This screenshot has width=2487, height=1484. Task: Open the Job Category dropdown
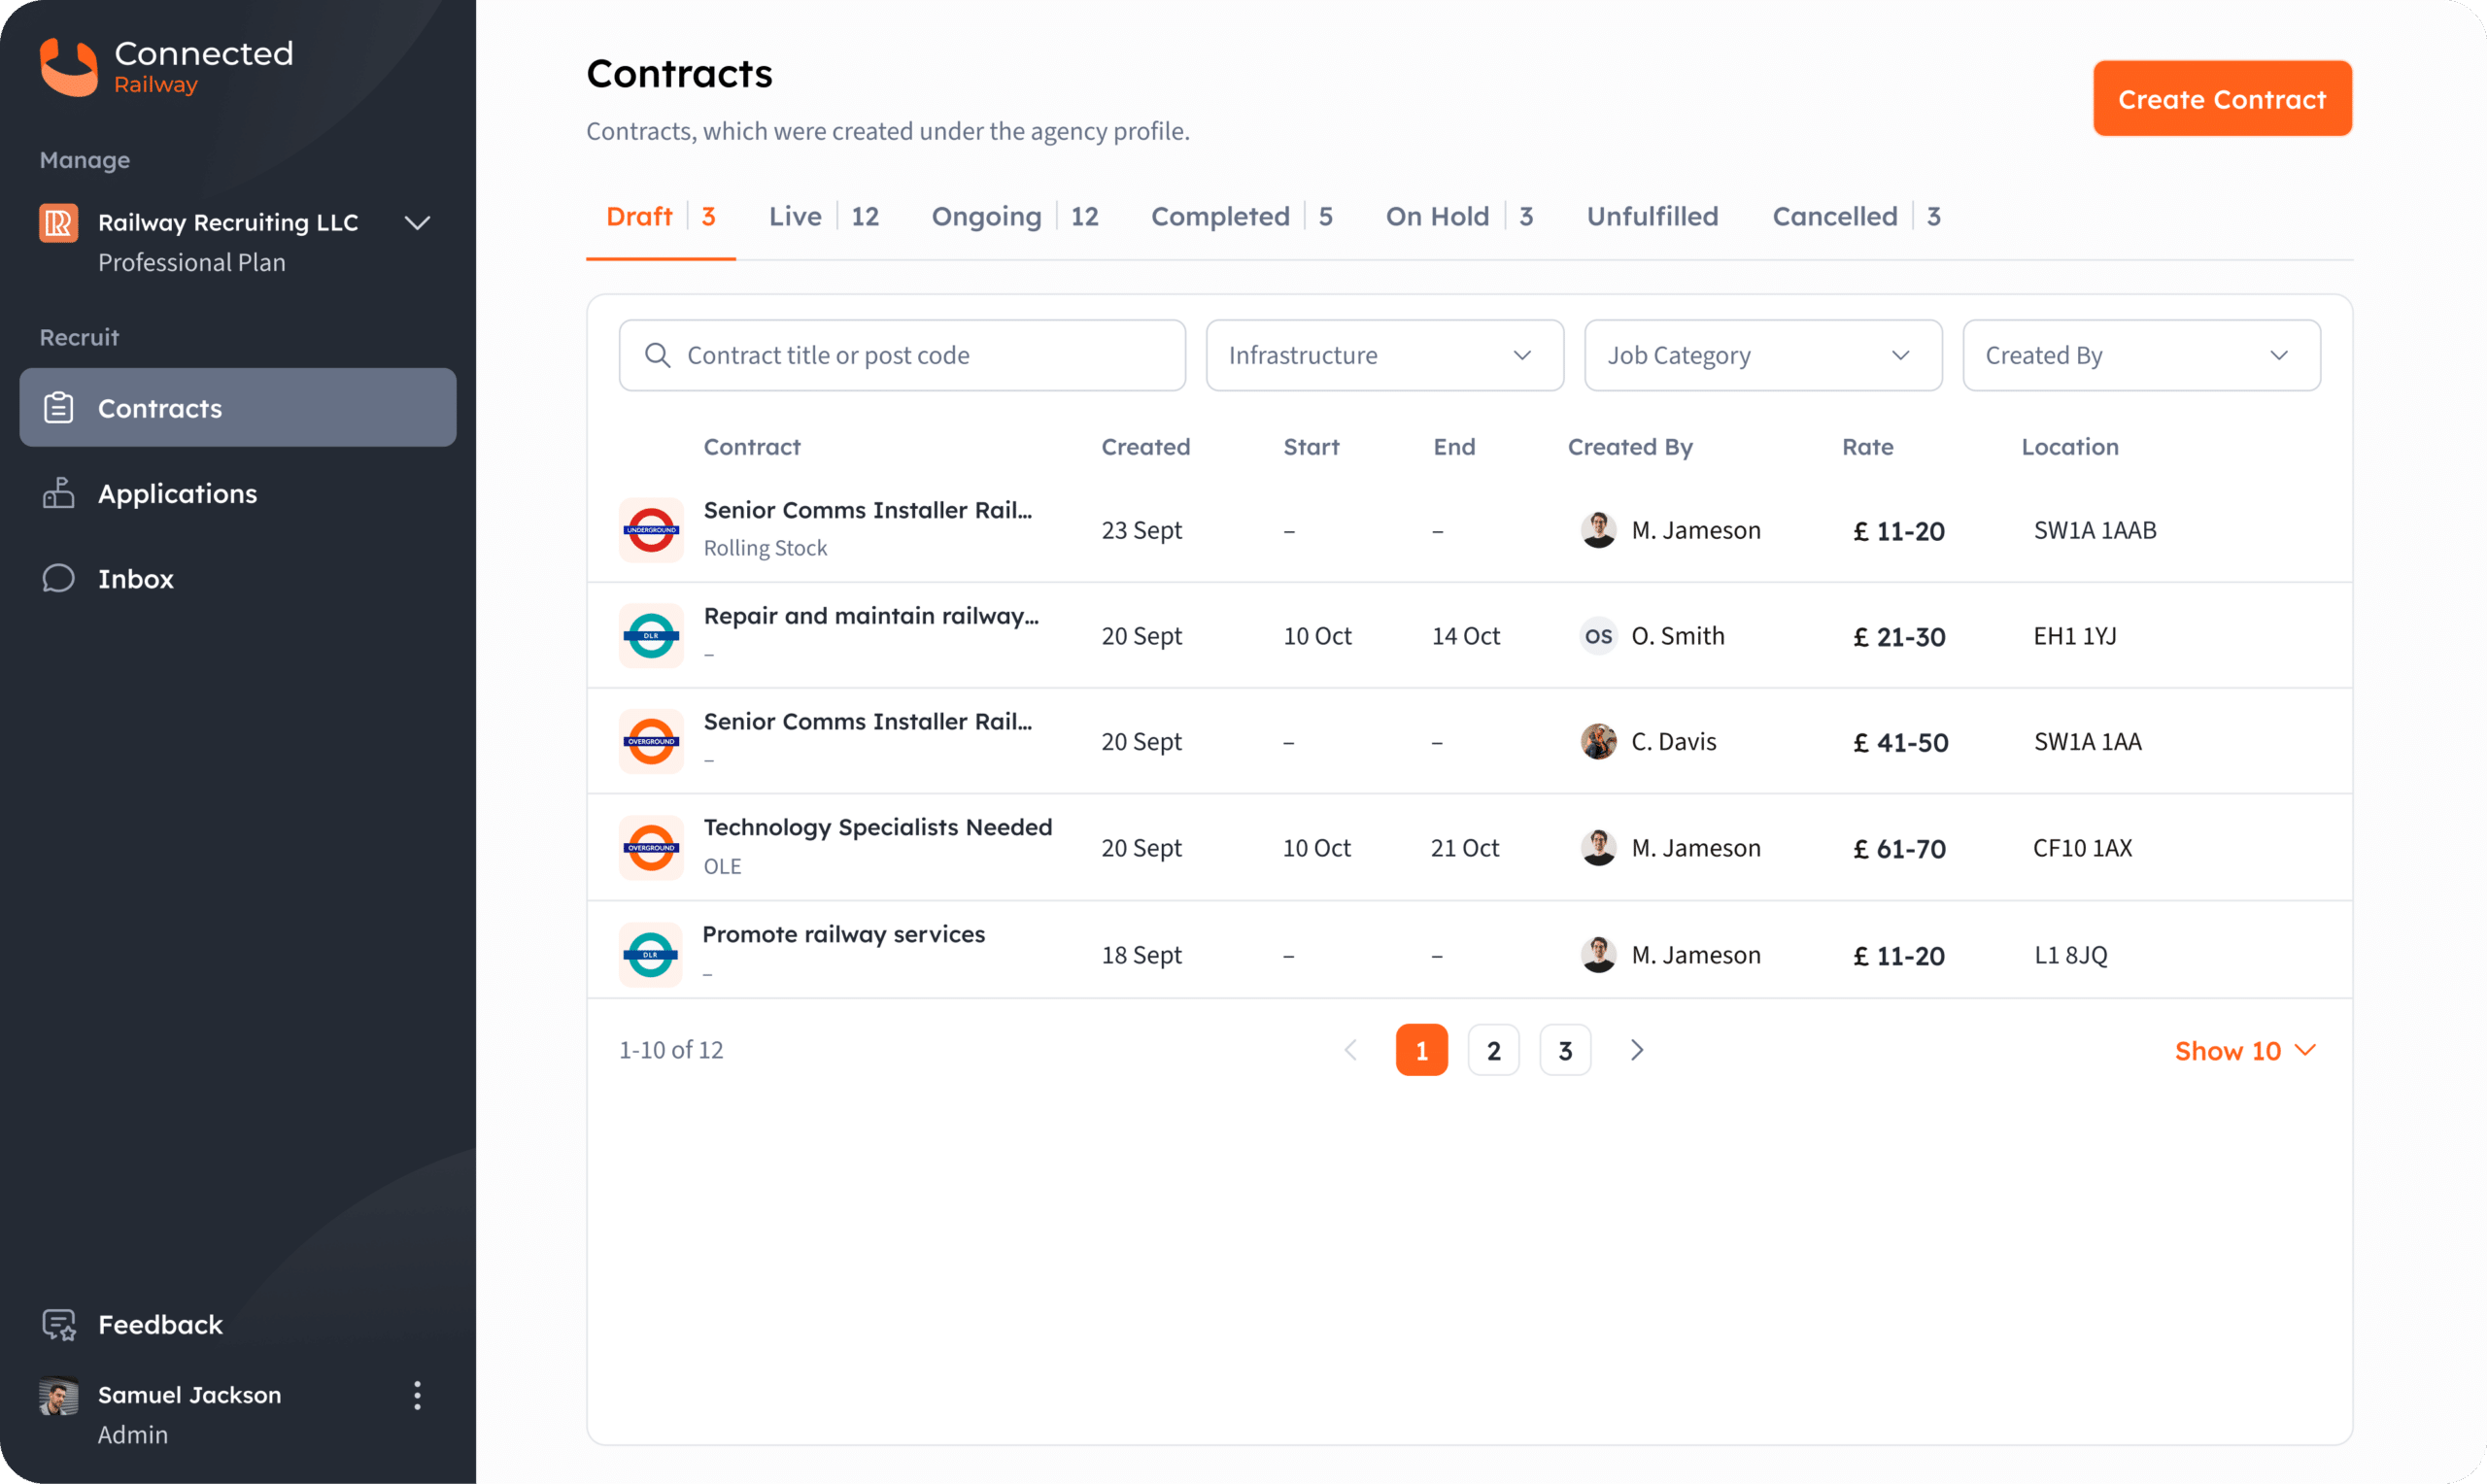[1762, 355]
